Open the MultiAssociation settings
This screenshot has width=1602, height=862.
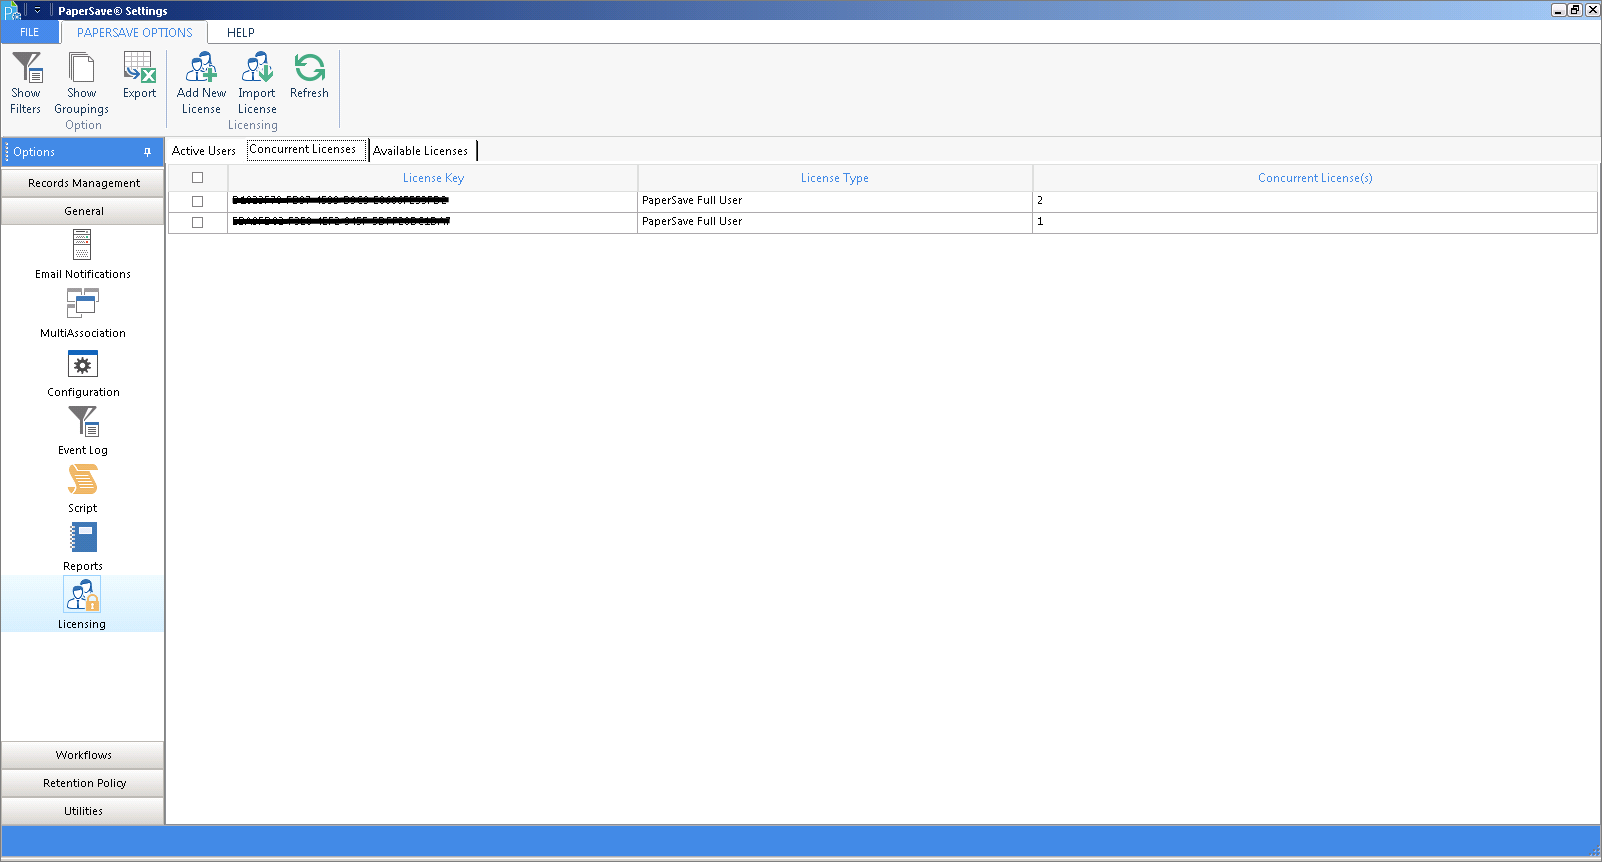[x=82, y=305]
